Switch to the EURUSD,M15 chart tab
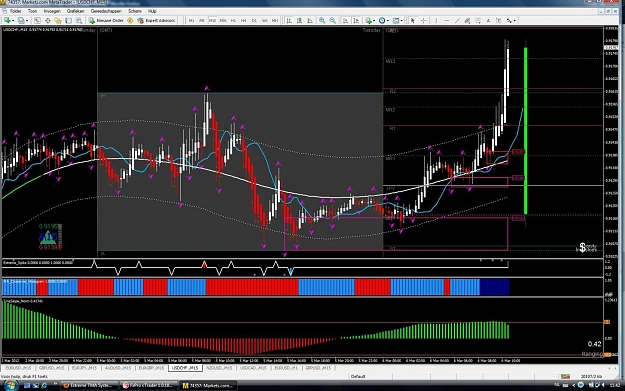The height and width of the screenshot is (391, 625). click(18, 368)
